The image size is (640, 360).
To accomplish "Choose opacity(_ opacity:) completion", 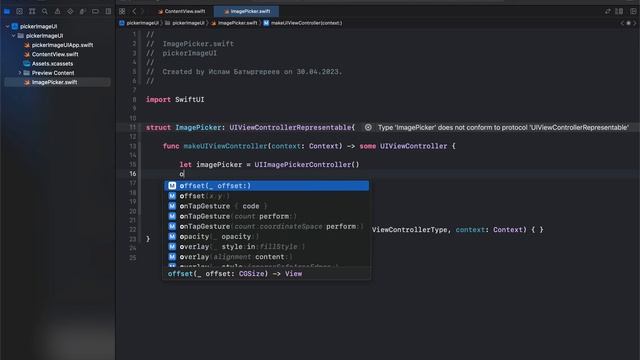I will [267, 237].
